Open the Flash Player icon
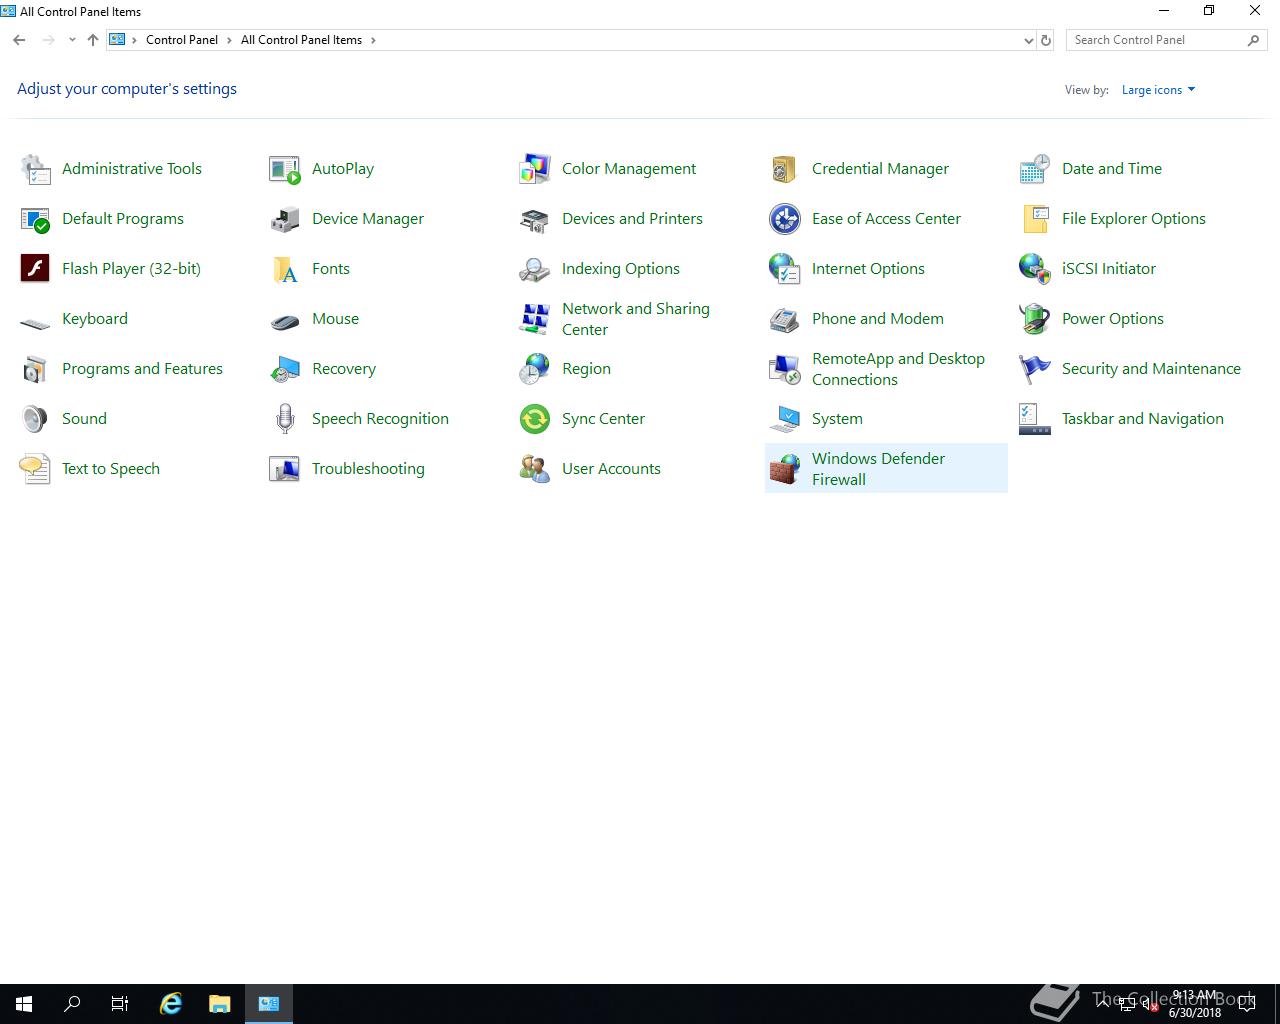The image size is (1280, 1024). (x=35, y=269)
